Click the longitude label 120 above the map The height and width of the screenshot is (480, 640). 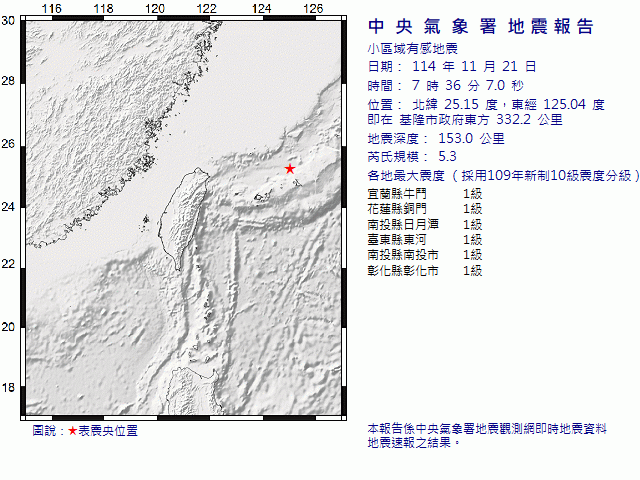155,9
